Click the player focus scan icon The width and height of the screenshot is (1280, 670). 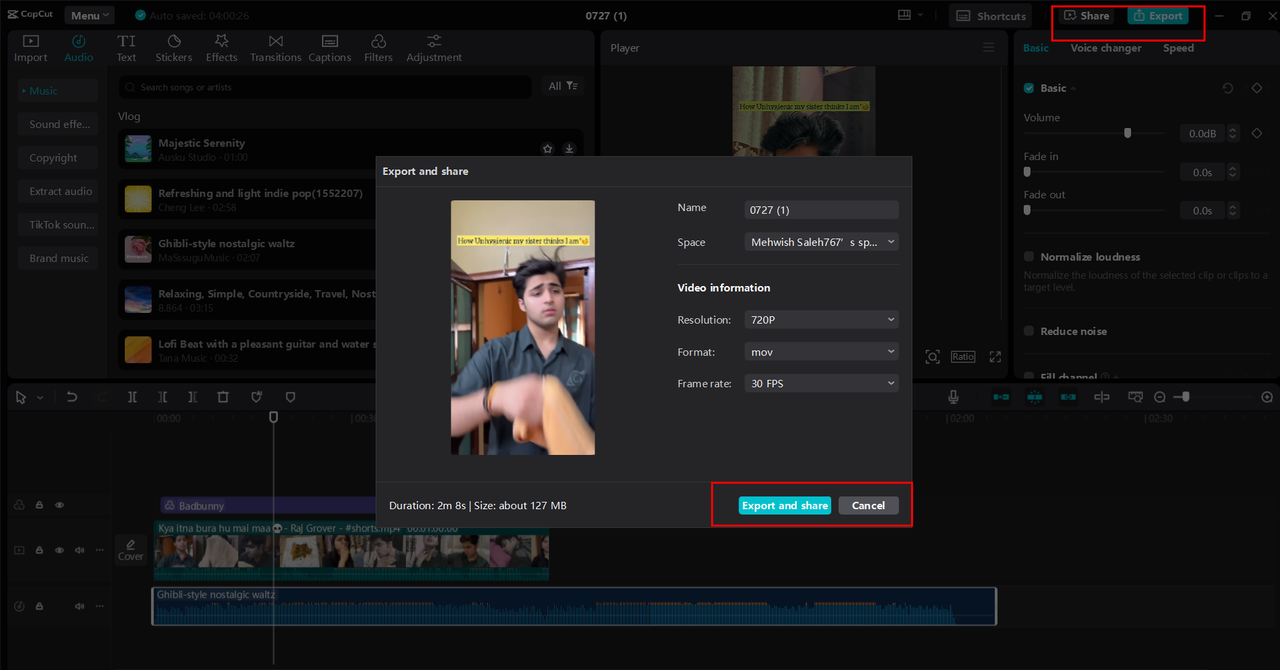point(932,357)
